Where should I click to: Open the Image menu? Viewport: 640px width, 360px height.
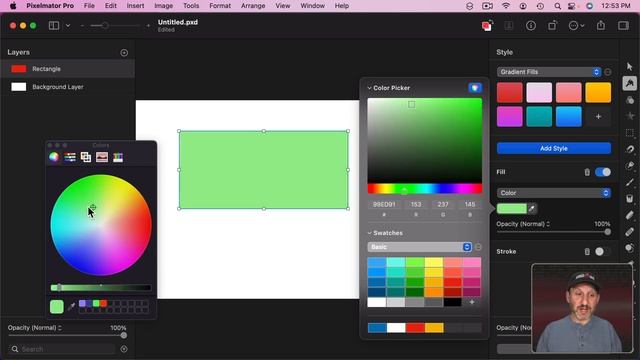163,6
